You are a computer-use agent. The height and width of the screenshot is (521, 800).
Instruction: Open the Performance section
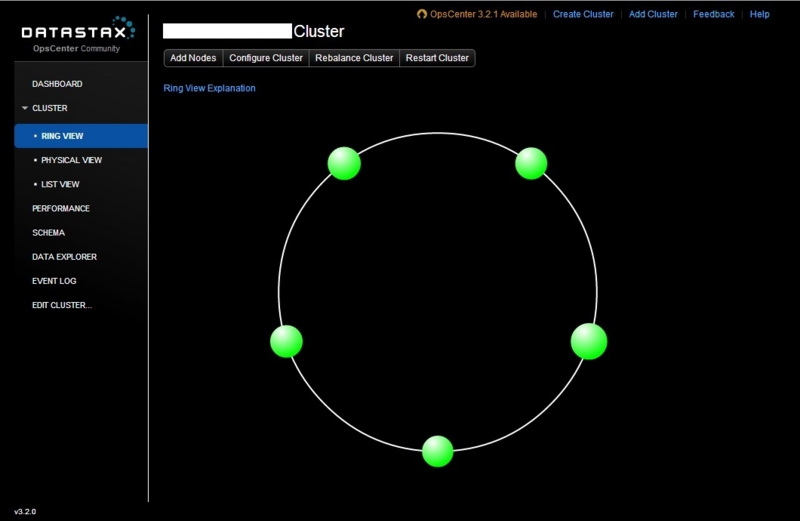pos(61,208)
